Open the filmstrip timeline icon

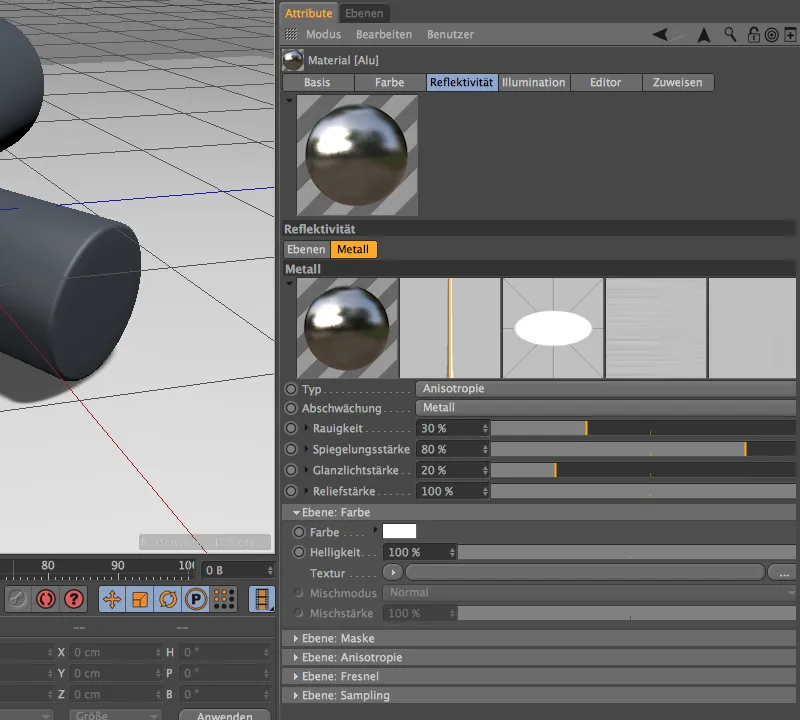(x=262, y=599)
